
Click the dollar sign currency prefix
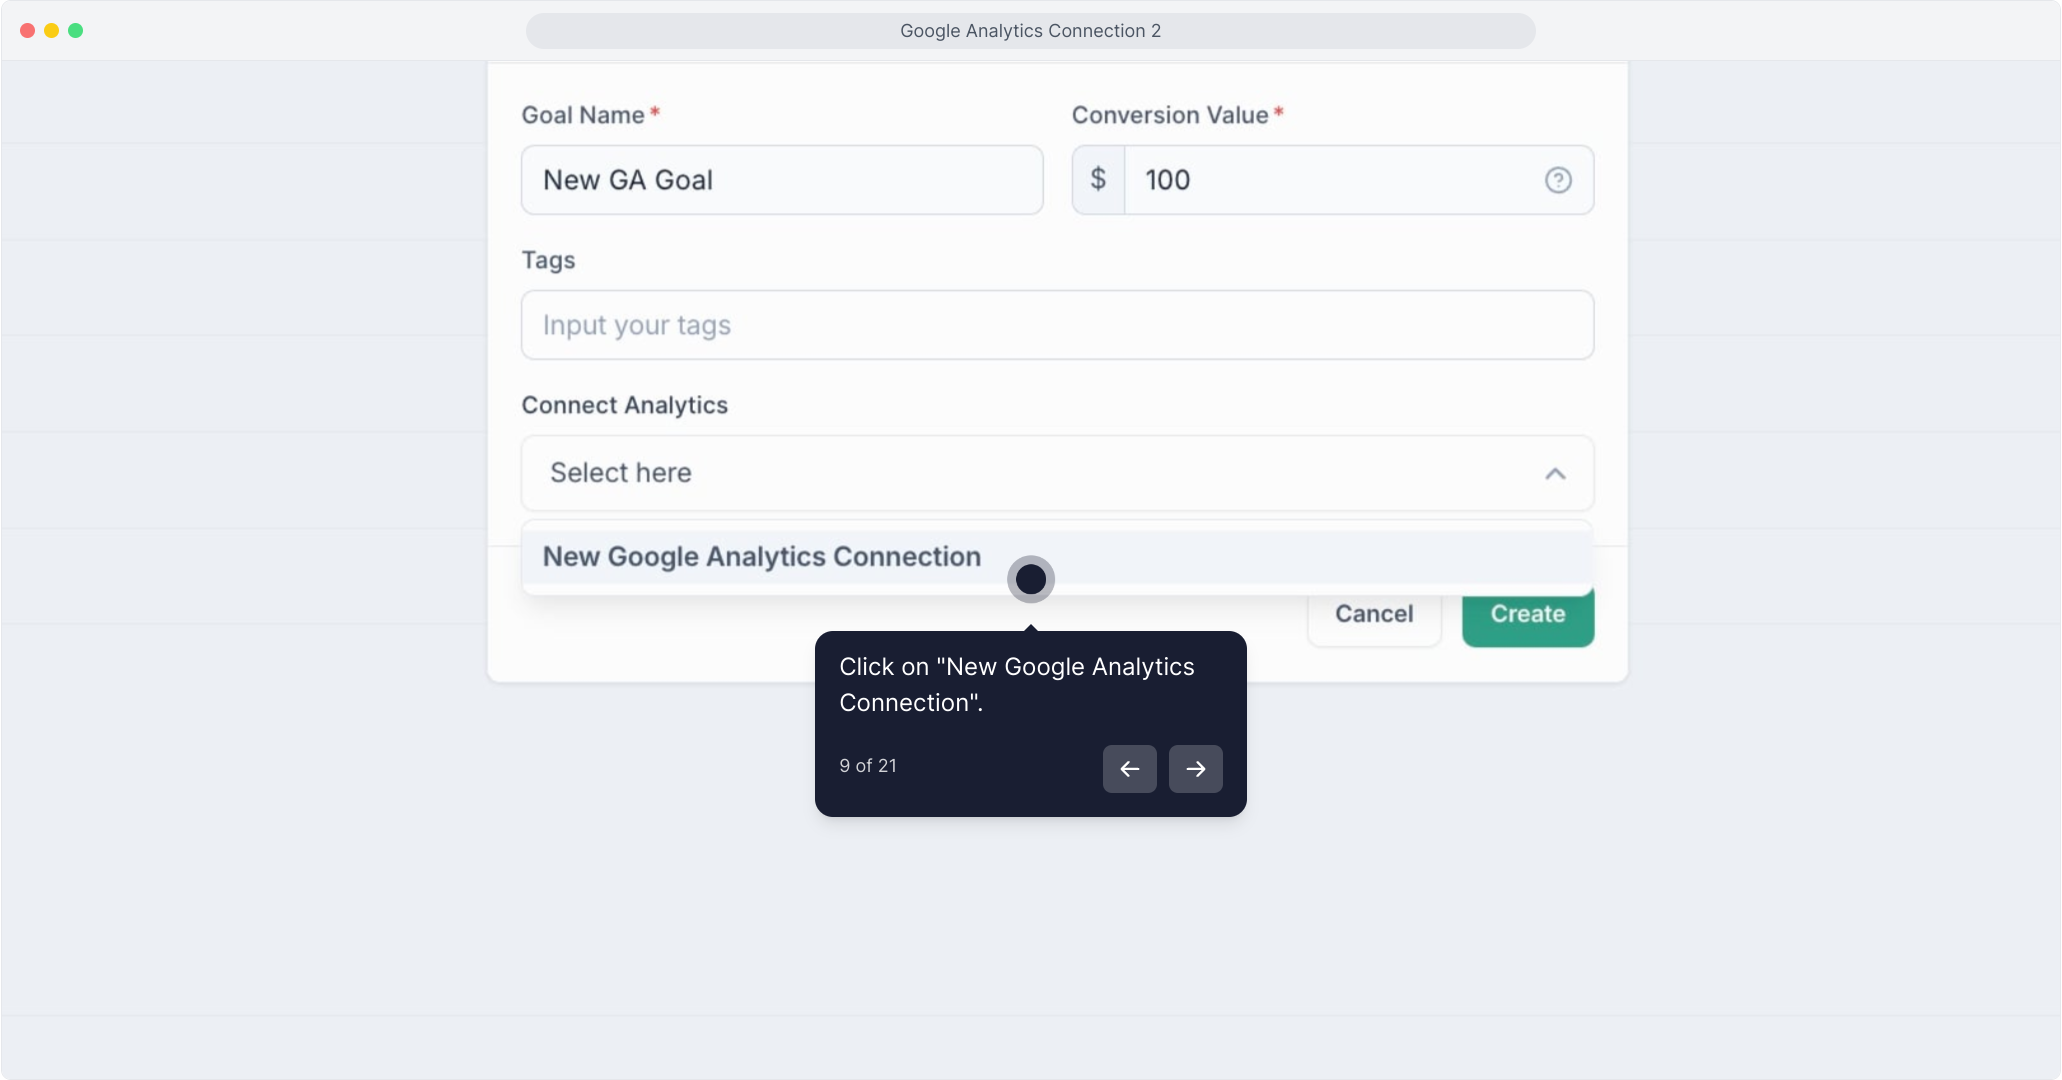coord(1098,180)
